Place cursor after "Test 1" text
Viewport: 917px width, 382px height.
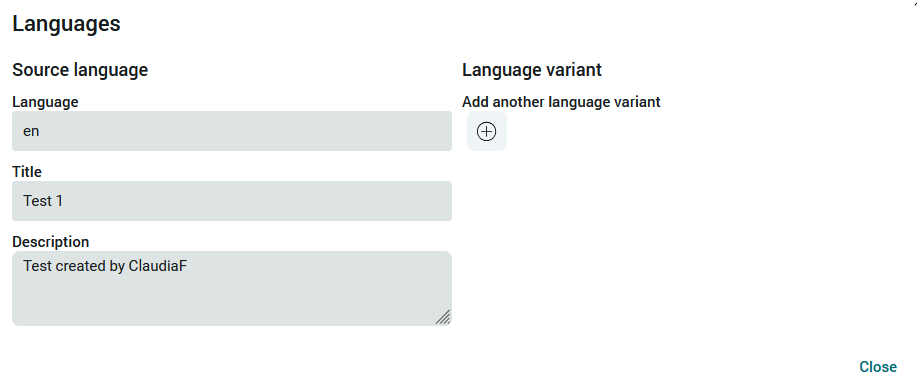pos(64,201)
